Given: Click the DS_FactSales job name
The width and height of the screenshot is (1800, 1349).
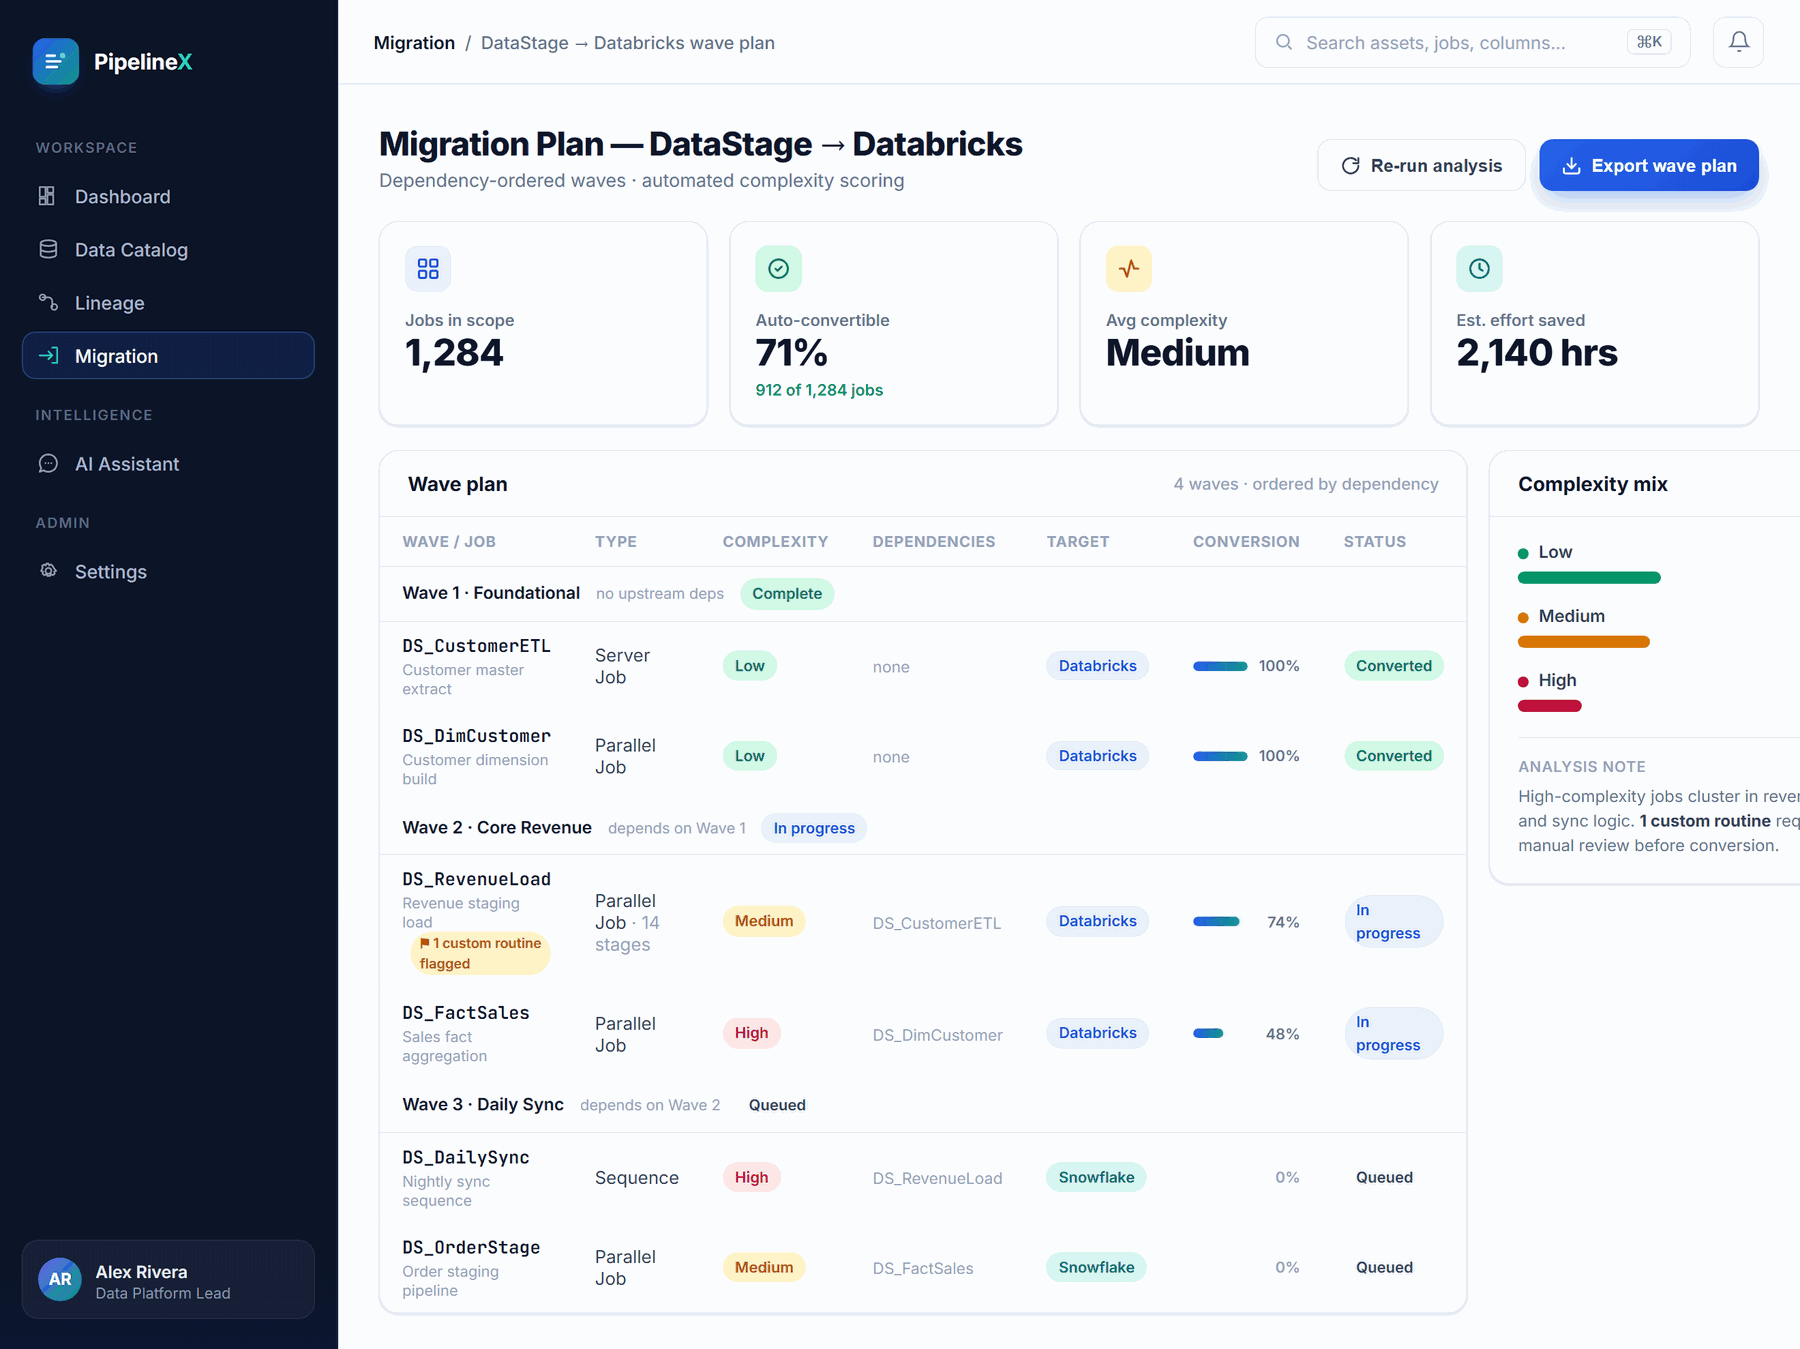Looking at the screenshot, I should click(466, 1013).
